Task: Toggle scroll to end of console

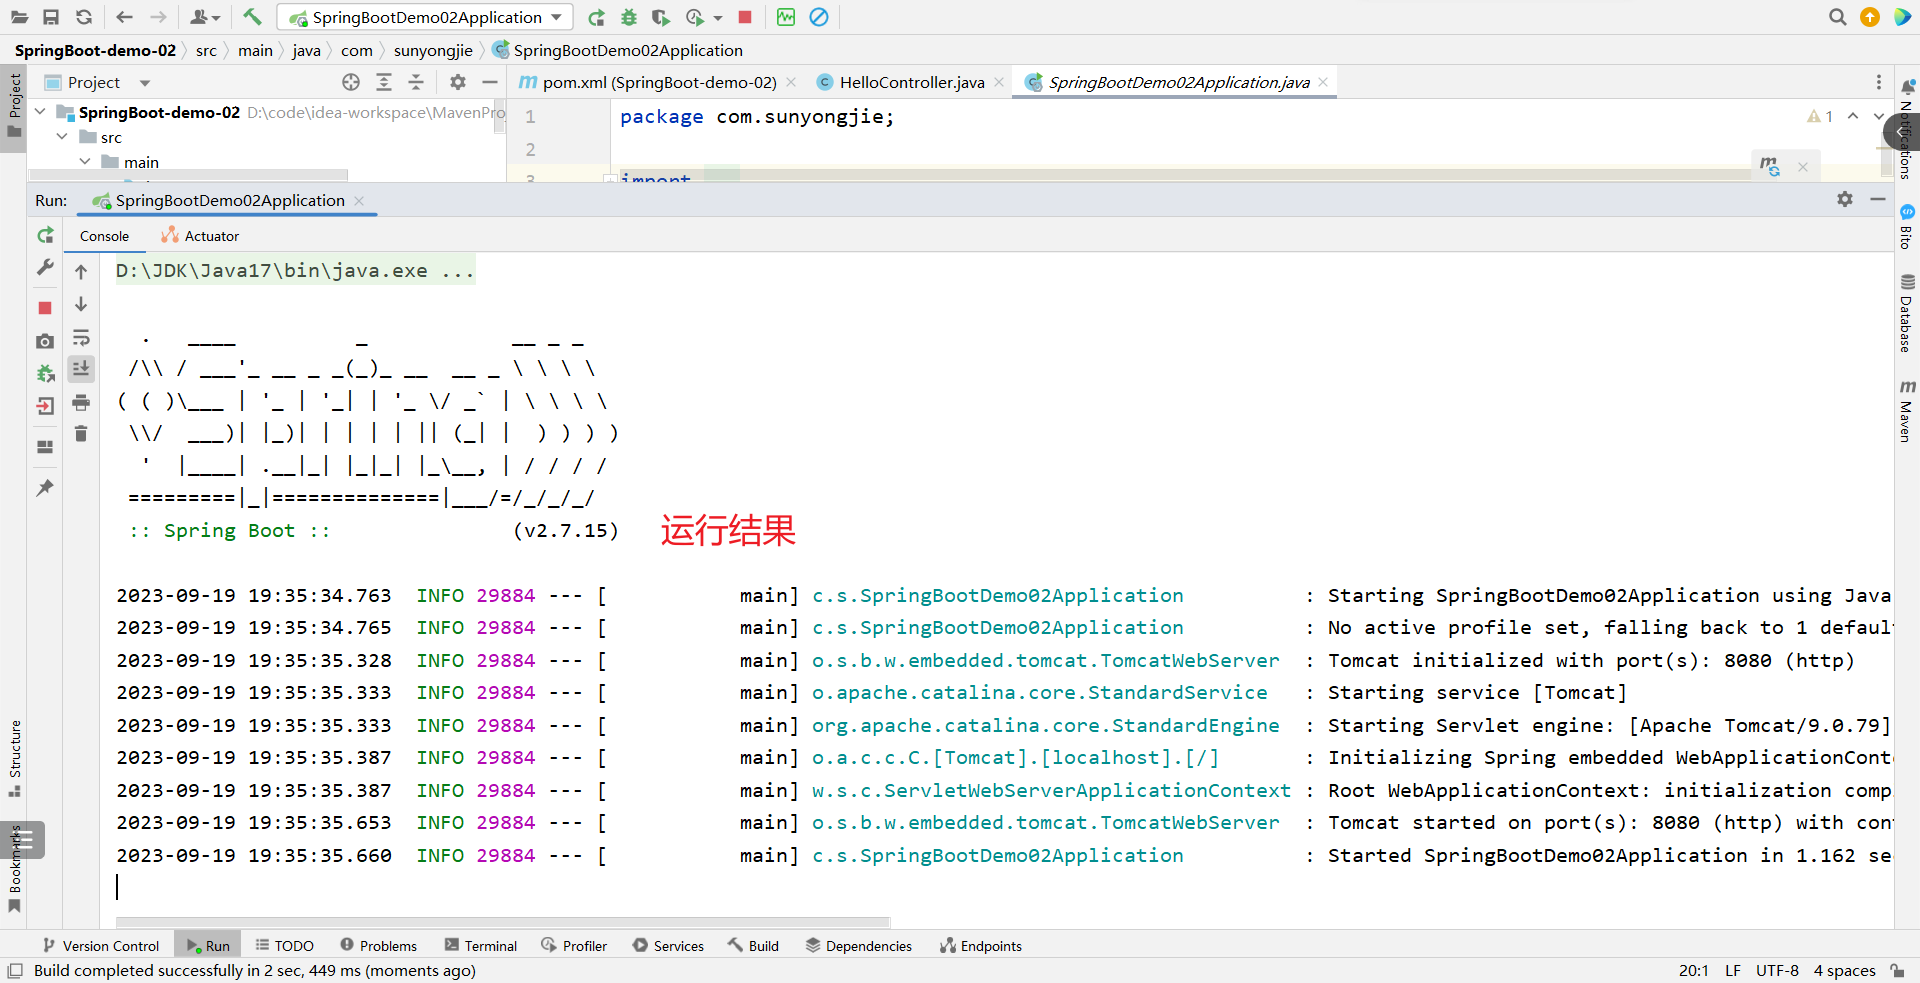Action: tap(81, 369)
